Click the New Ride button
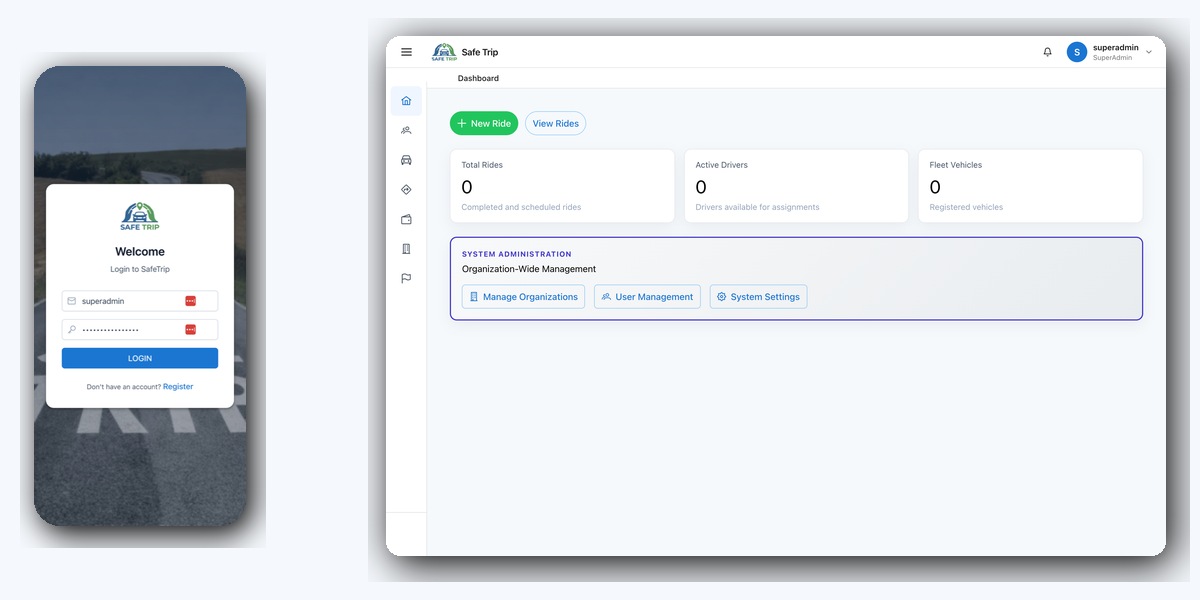Screen dimensions: 1200x600 pyautogui.click(x=484, y=123)
